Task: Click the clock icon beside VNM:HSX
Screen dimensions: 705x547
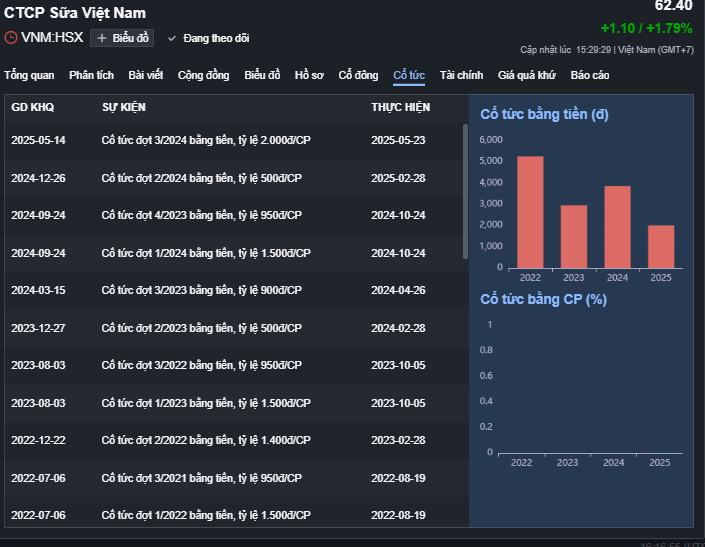Action: point(11,38)
